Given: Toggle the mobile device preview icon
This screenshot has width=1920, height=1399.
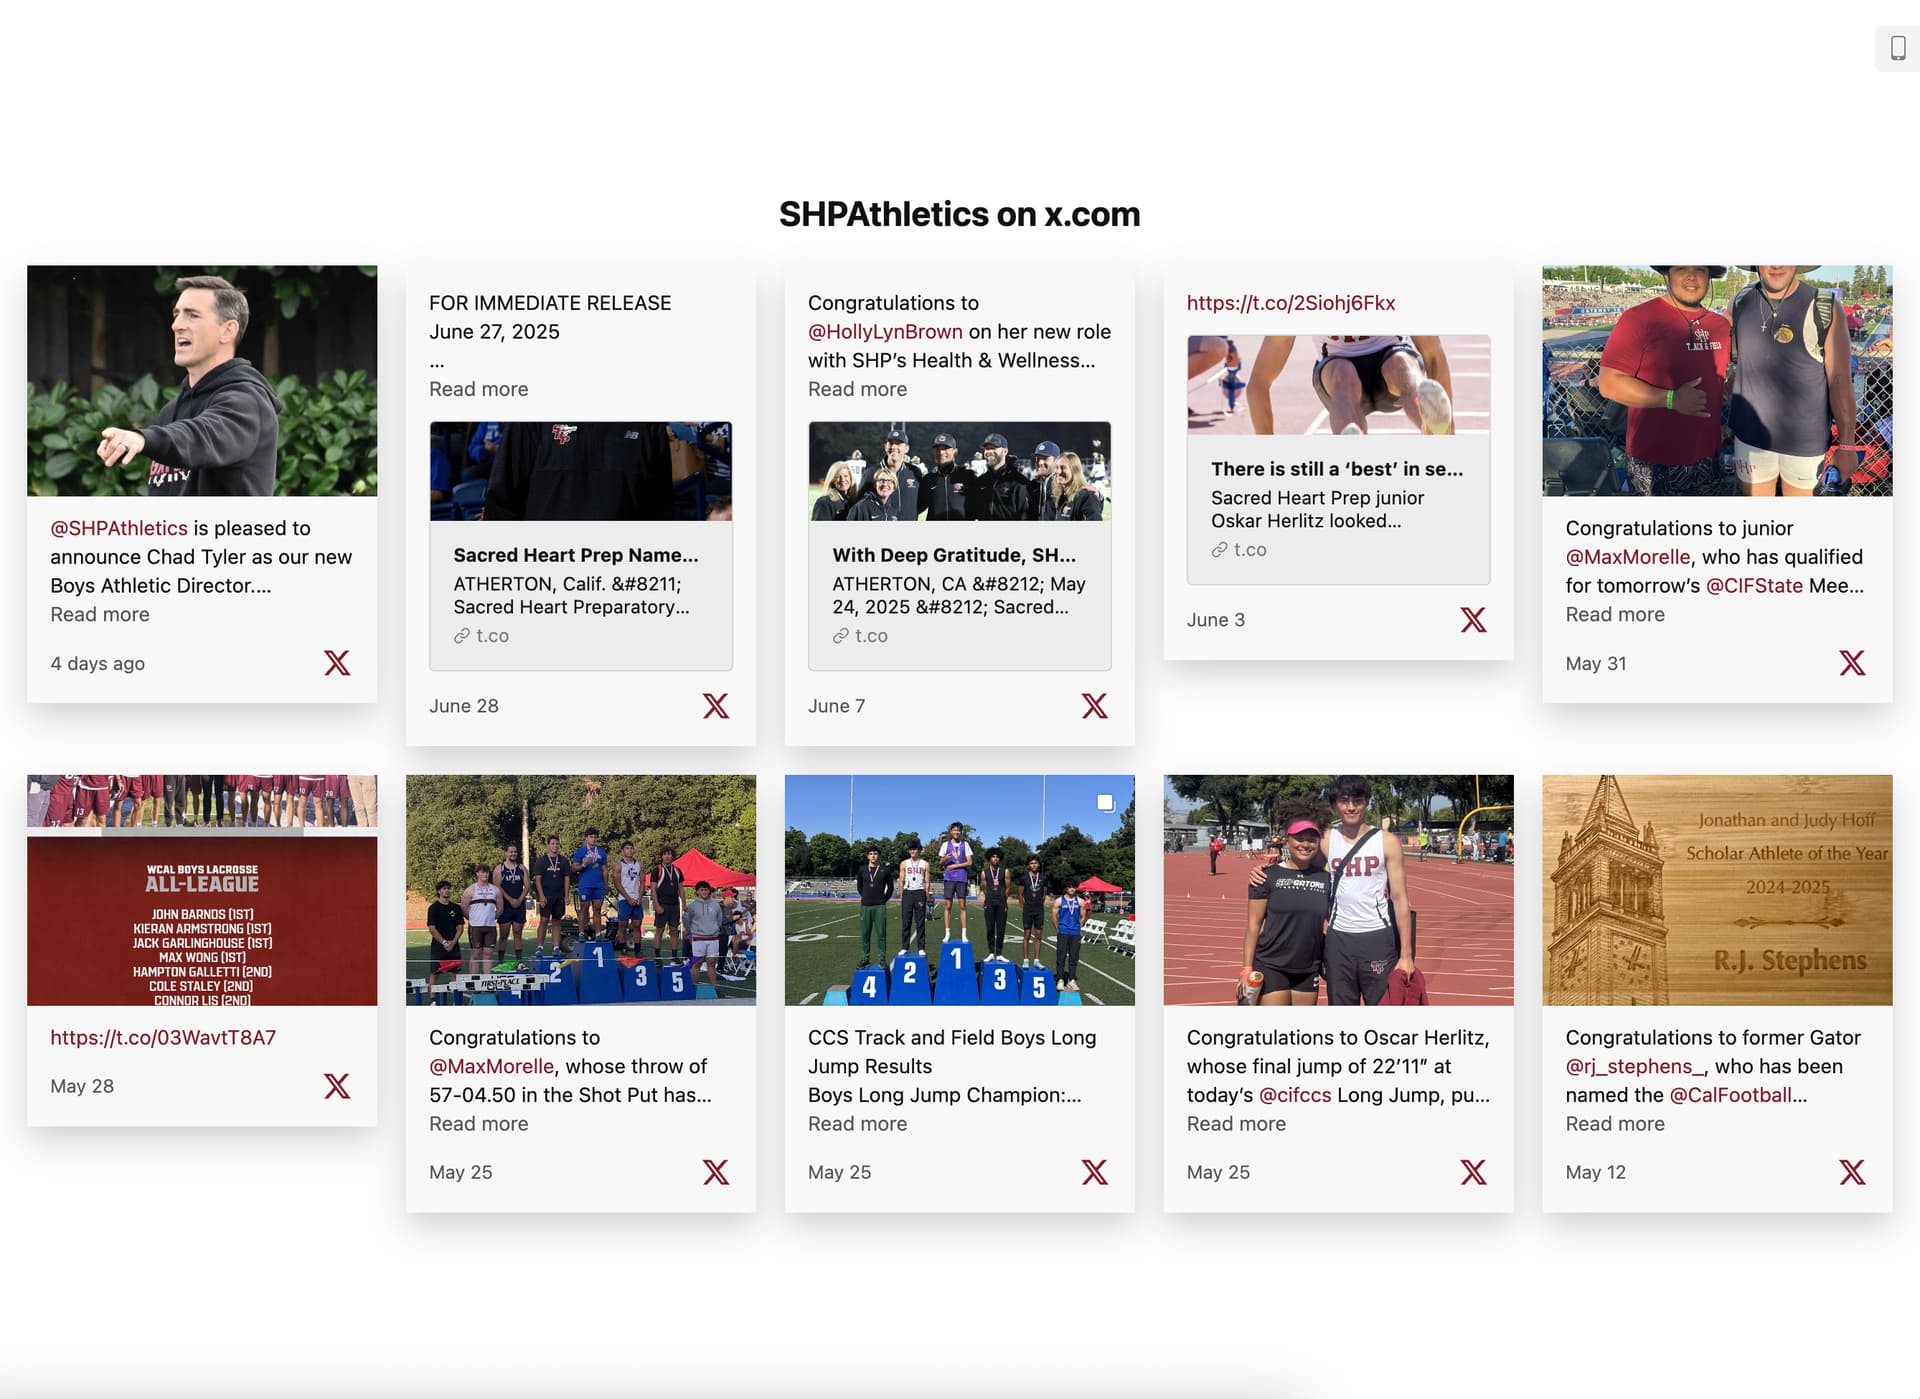Looking at the screenshot, I should [1897, 47].
